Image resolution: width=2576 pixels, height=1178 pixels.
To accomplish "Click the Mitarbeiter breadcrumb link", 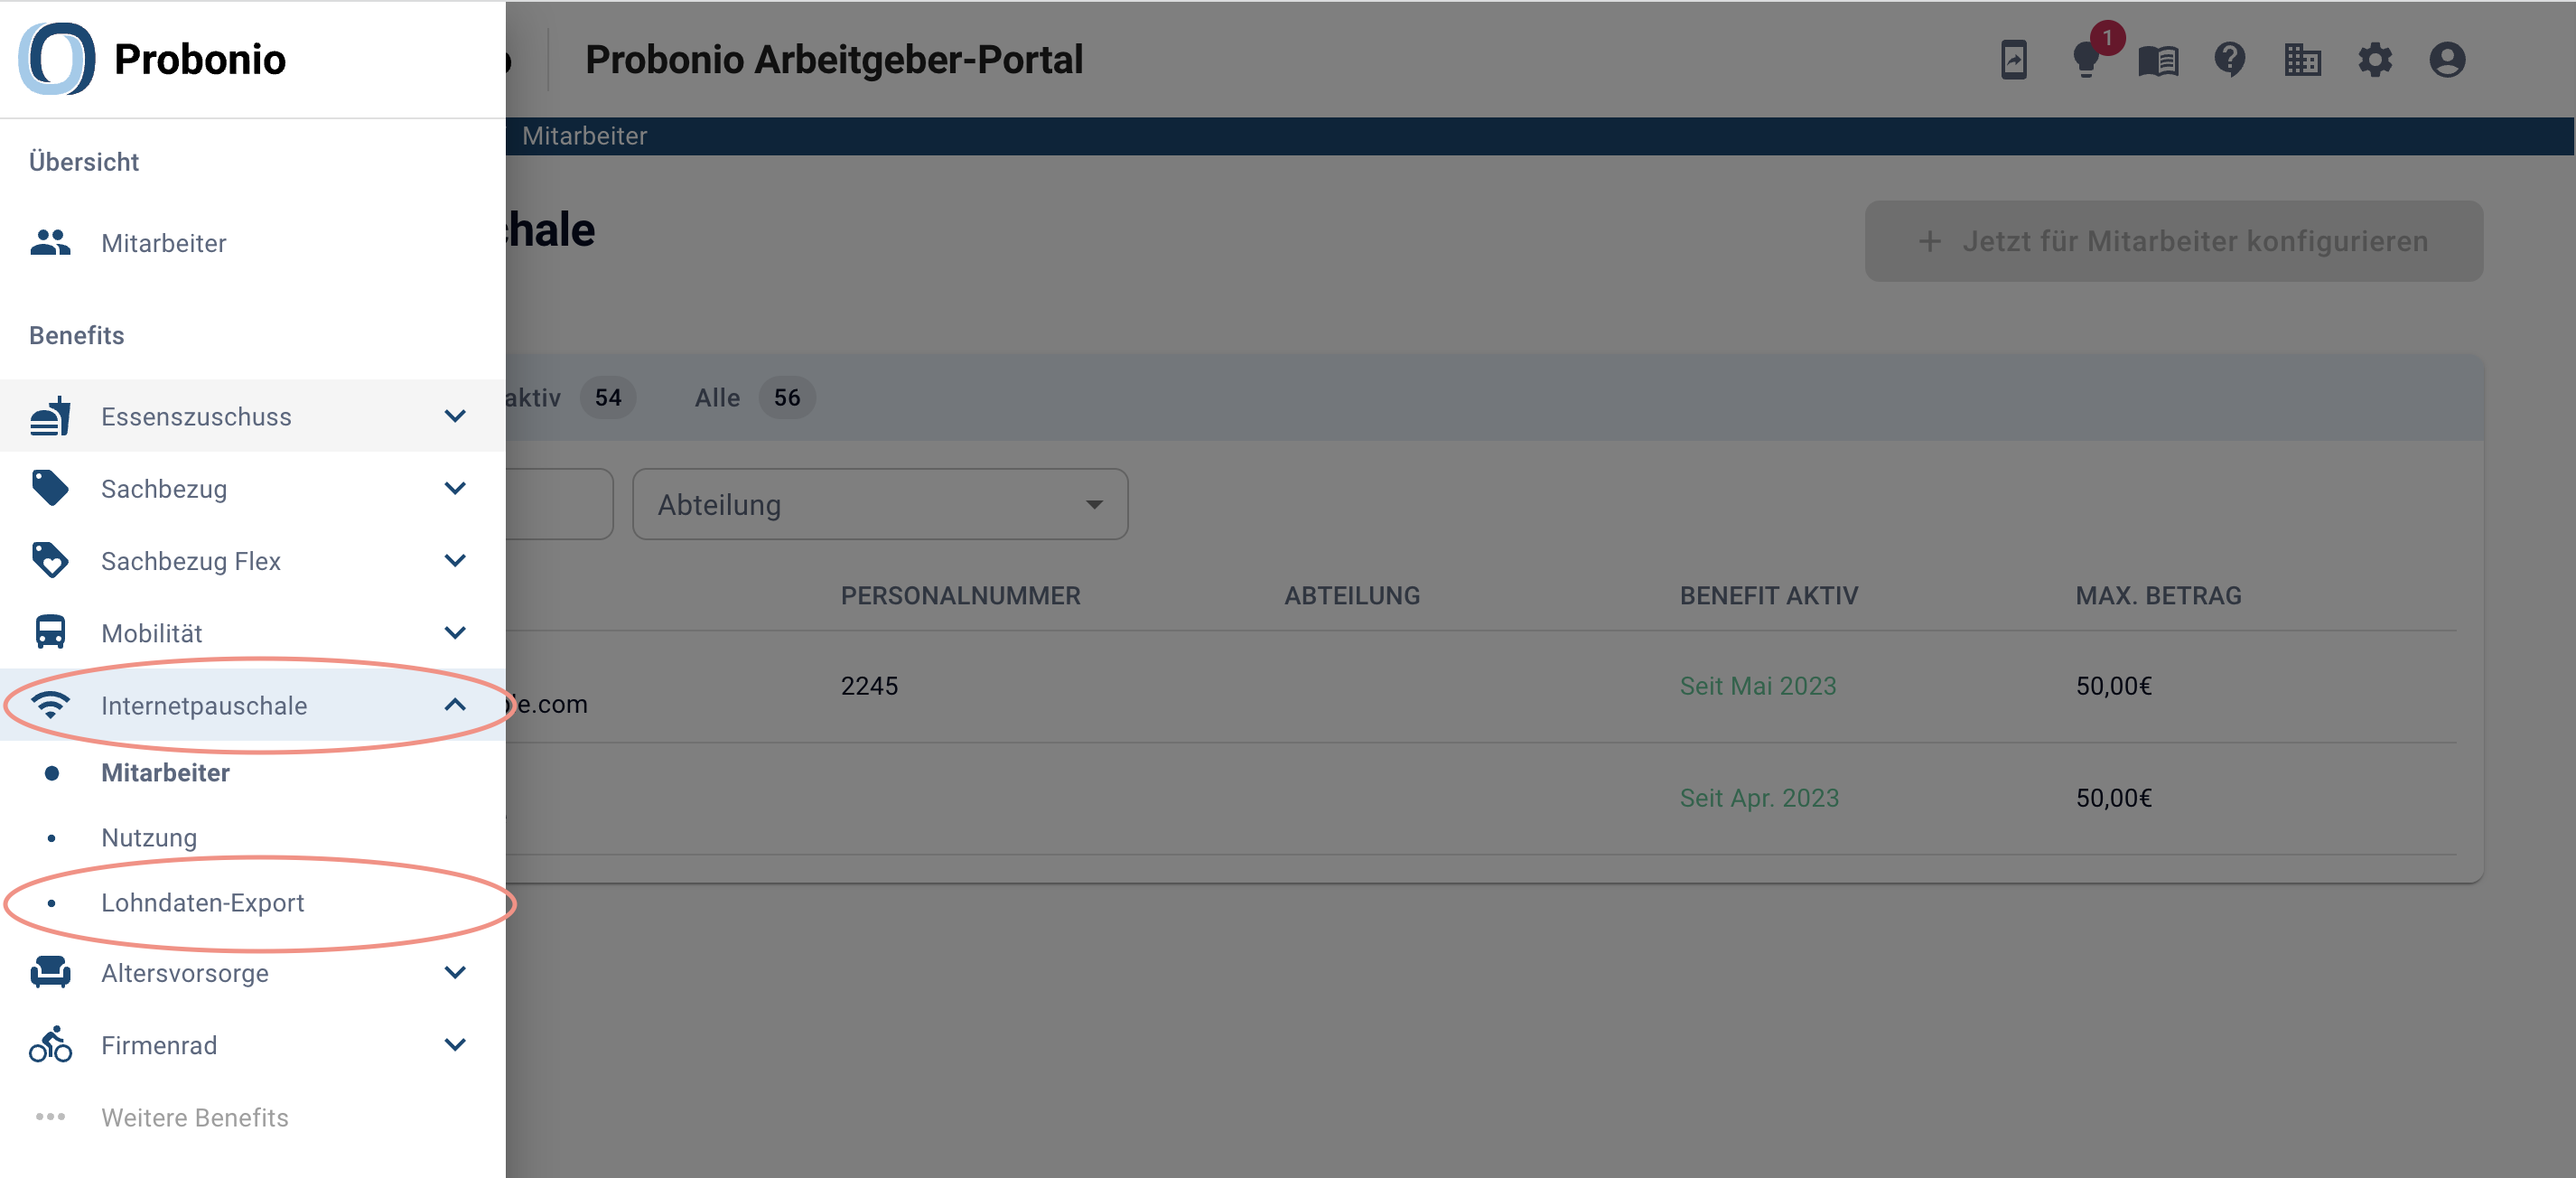I will (x=584, y=136).
